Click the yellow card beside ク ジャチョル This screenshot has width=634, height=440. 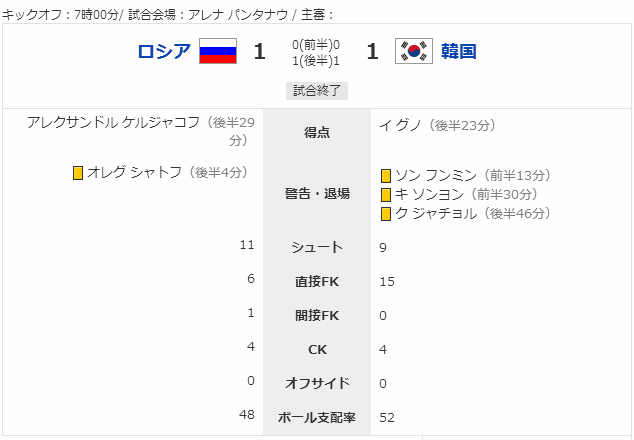pyautogui.click(x=386, y=214)
